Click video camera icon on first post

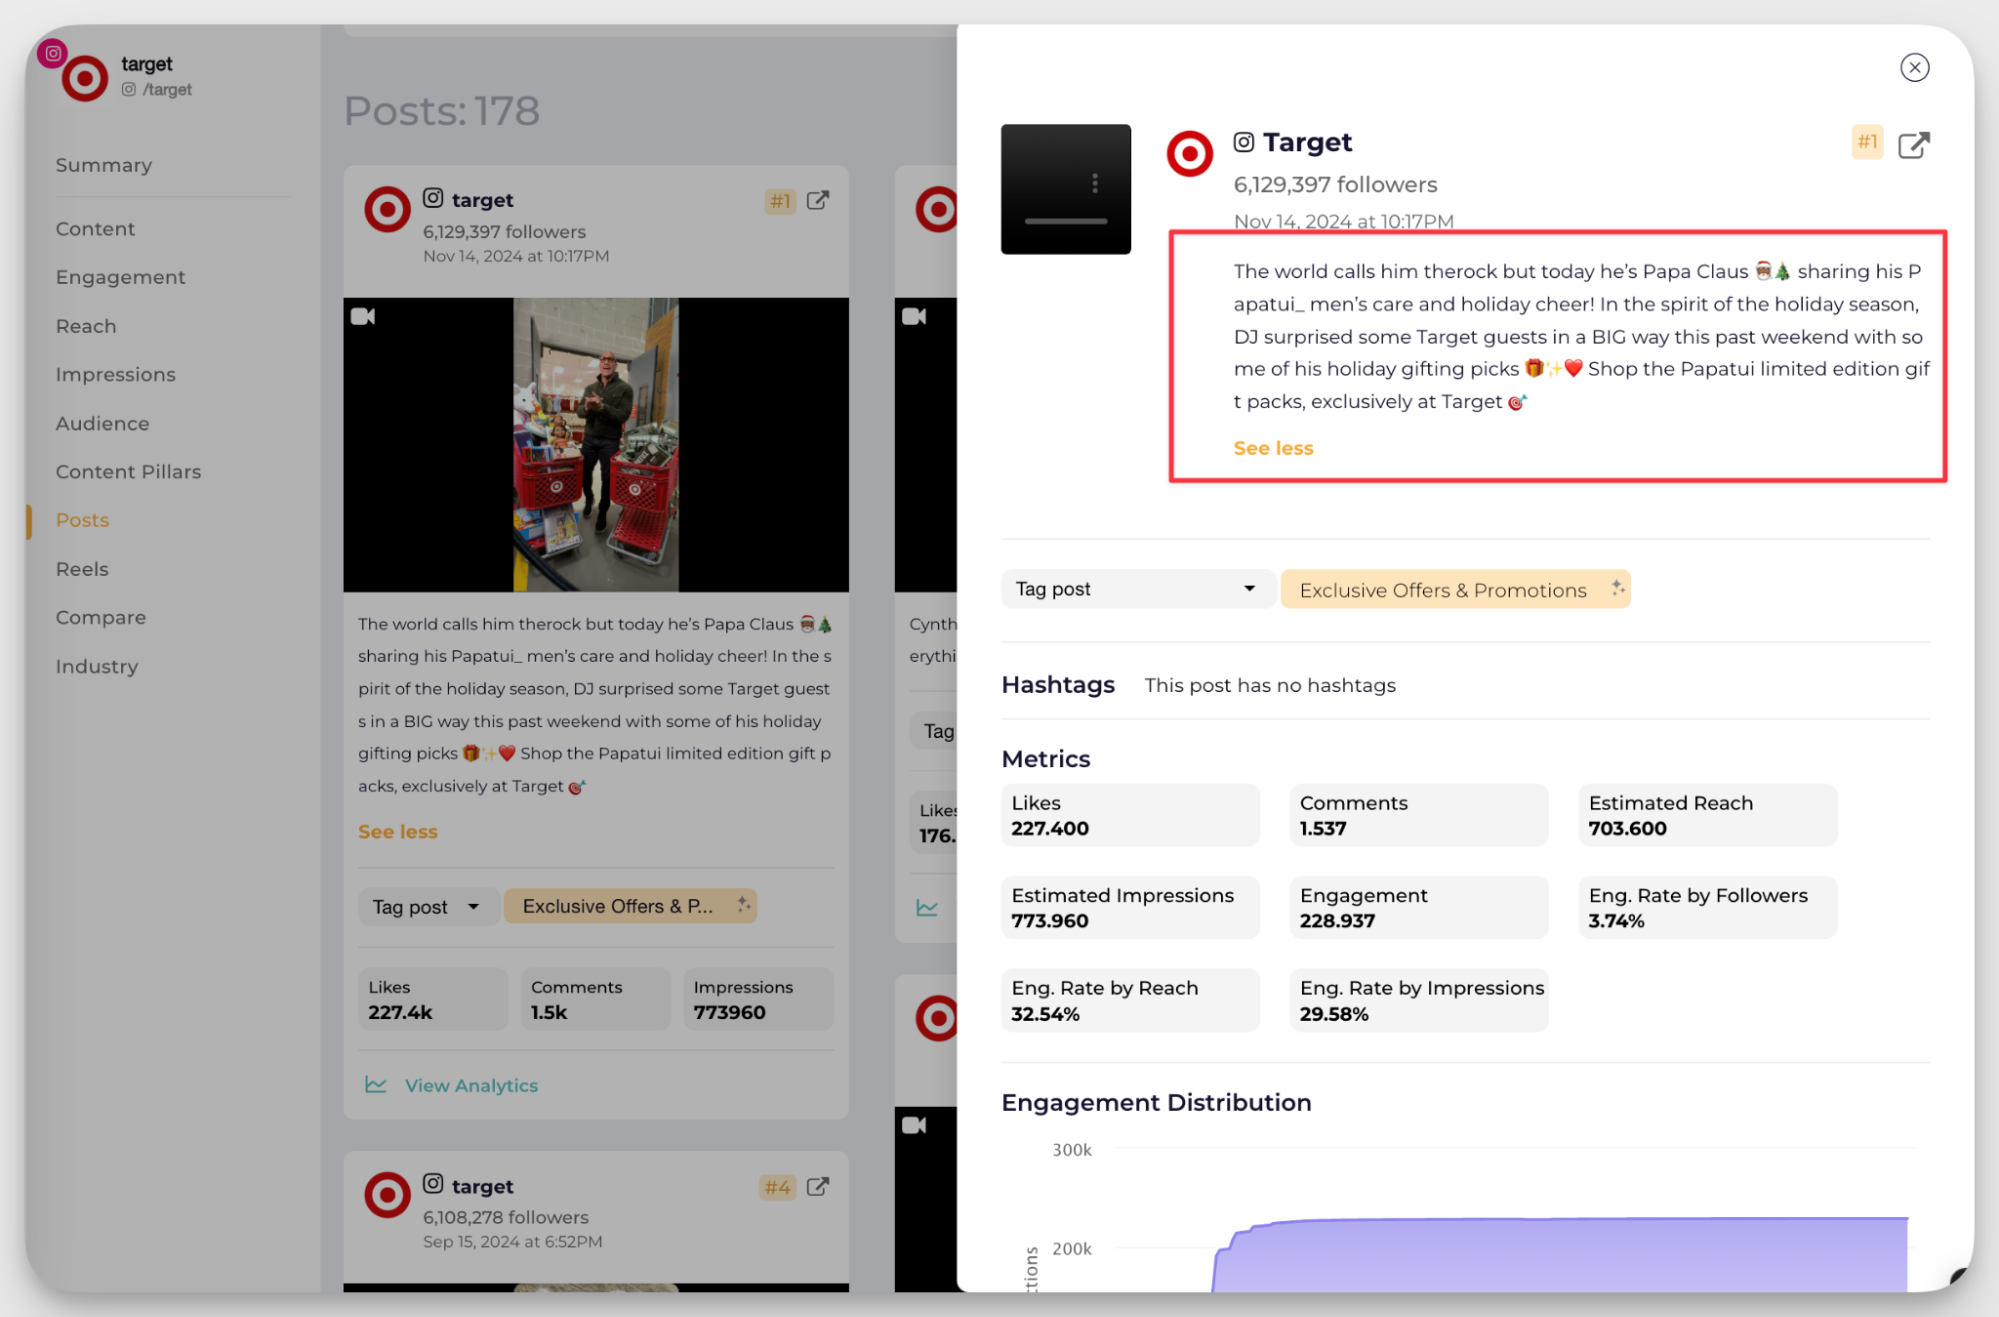(x=363, y=316)
